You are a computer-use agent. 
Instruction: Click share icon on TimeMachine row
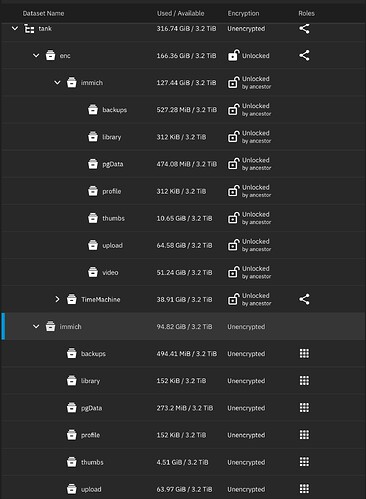pos(304,299)
